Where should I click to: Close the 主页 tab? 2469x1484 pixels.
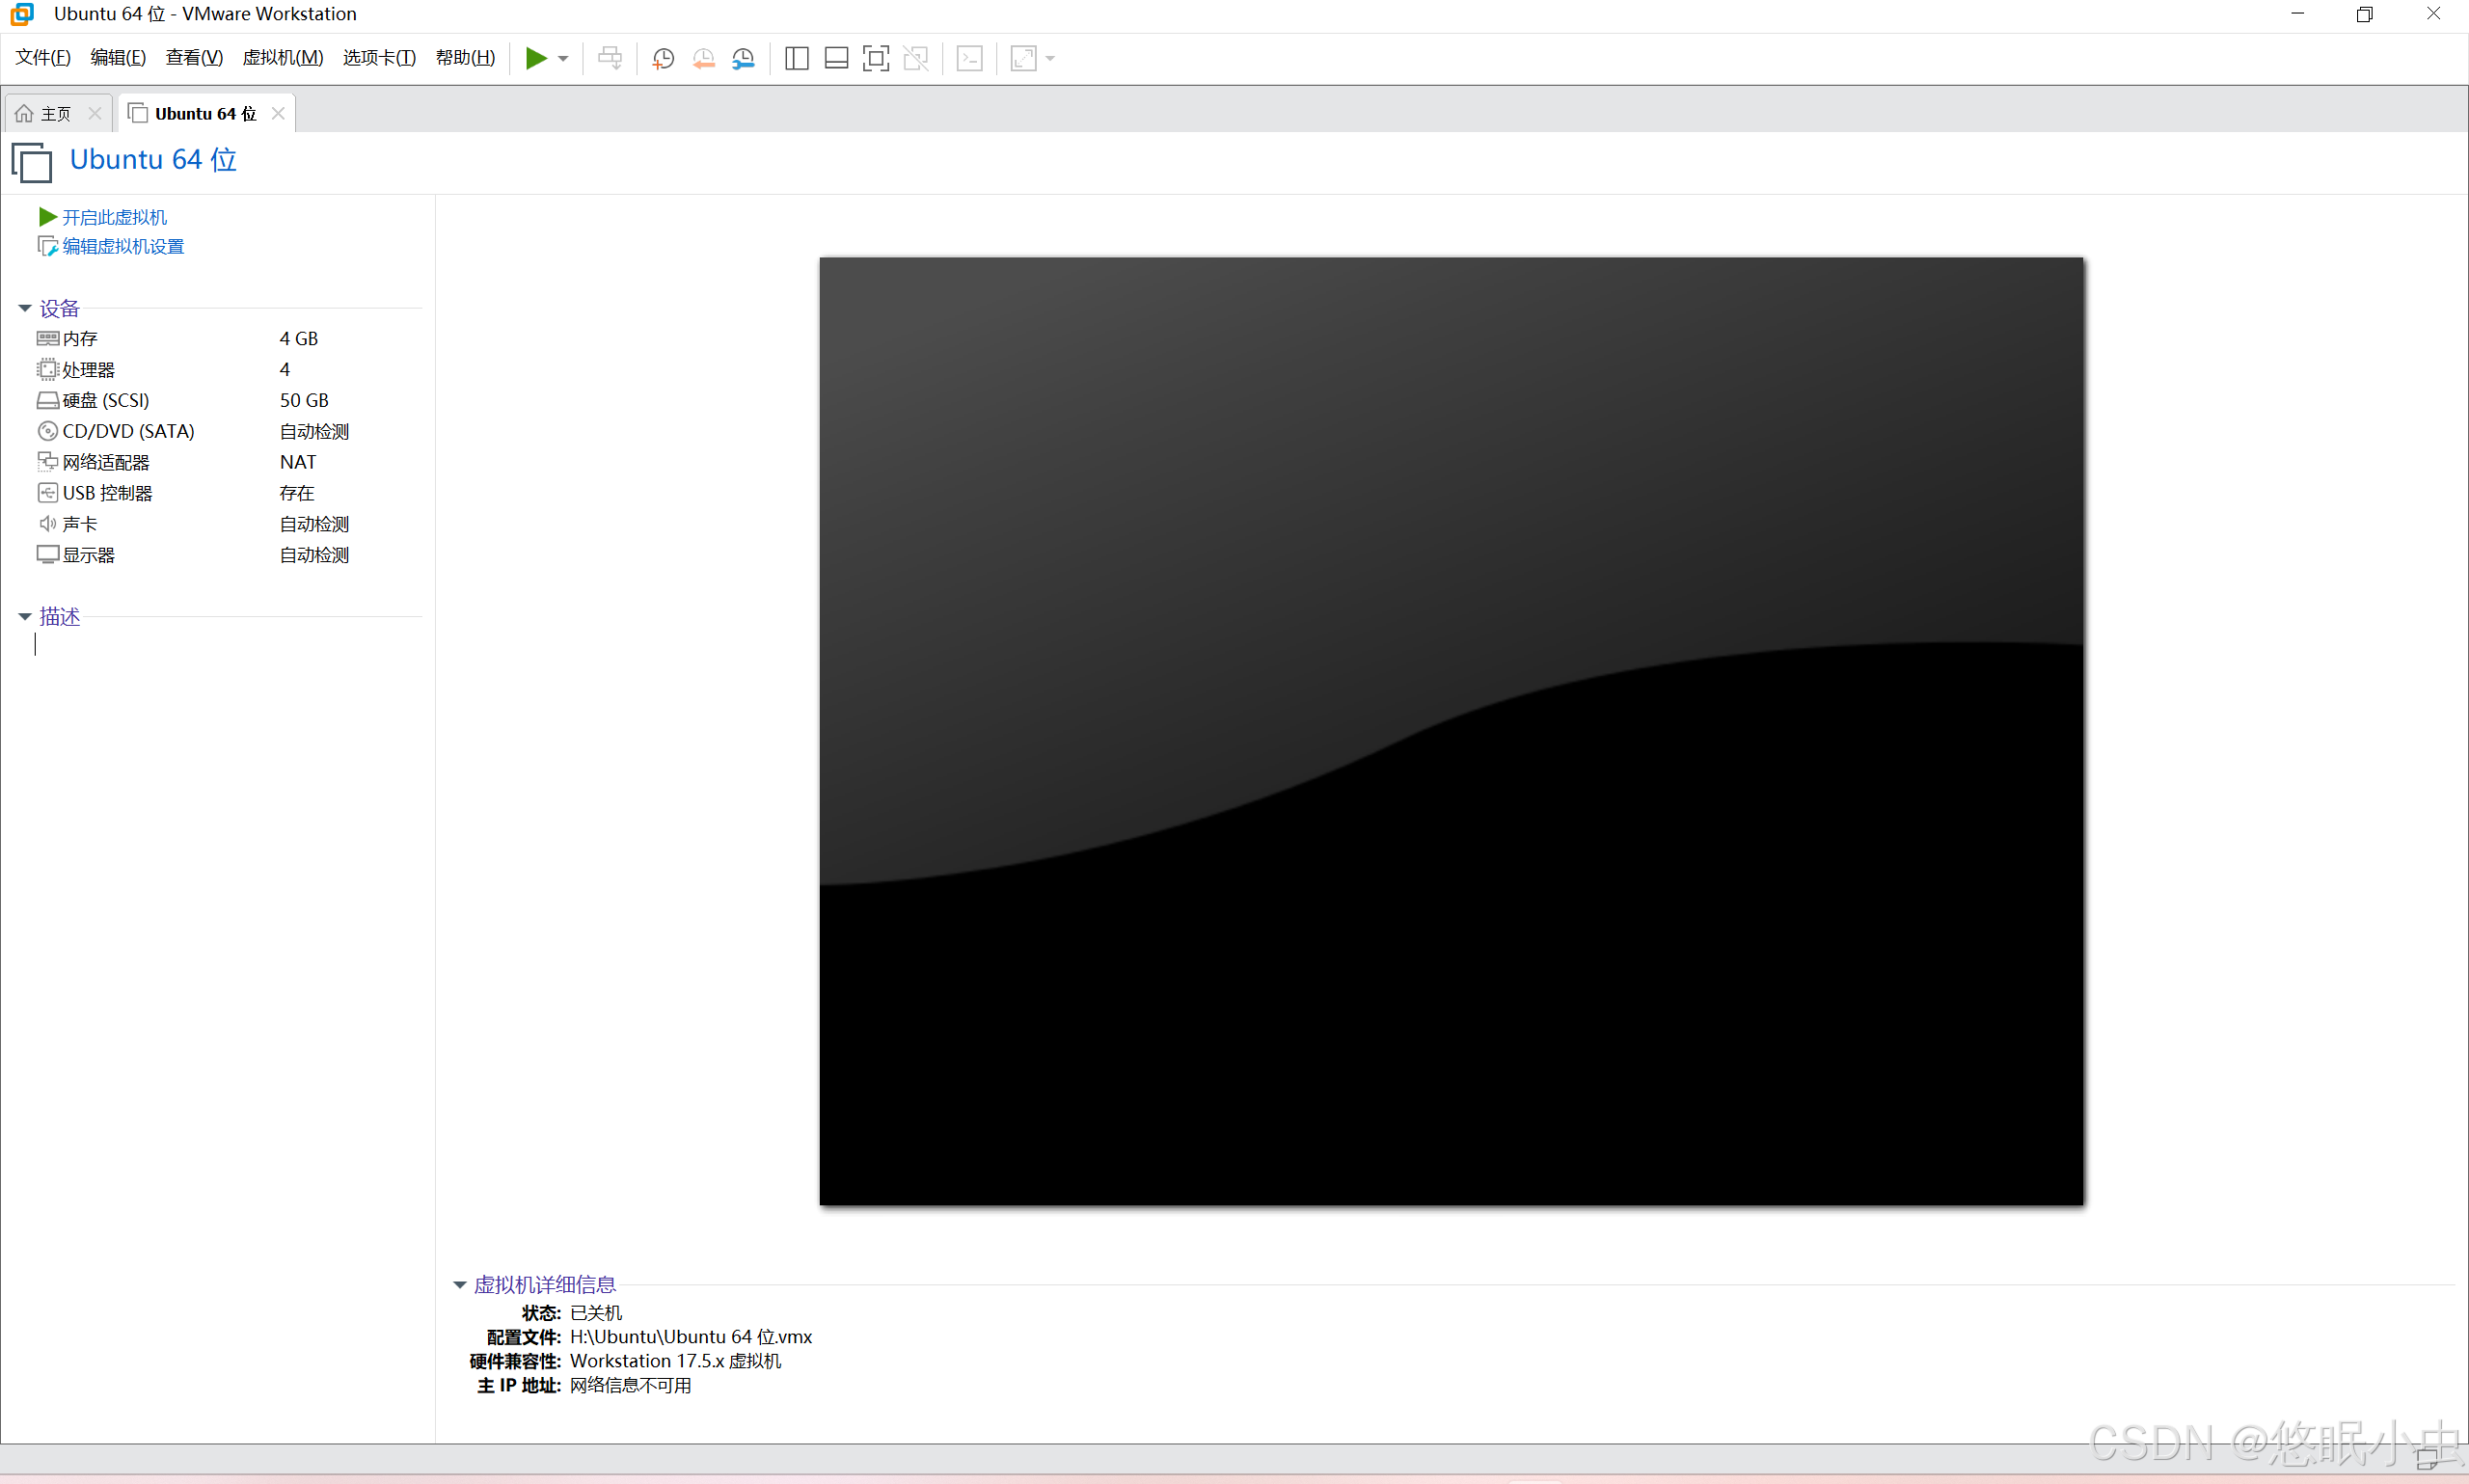[95, 114]
